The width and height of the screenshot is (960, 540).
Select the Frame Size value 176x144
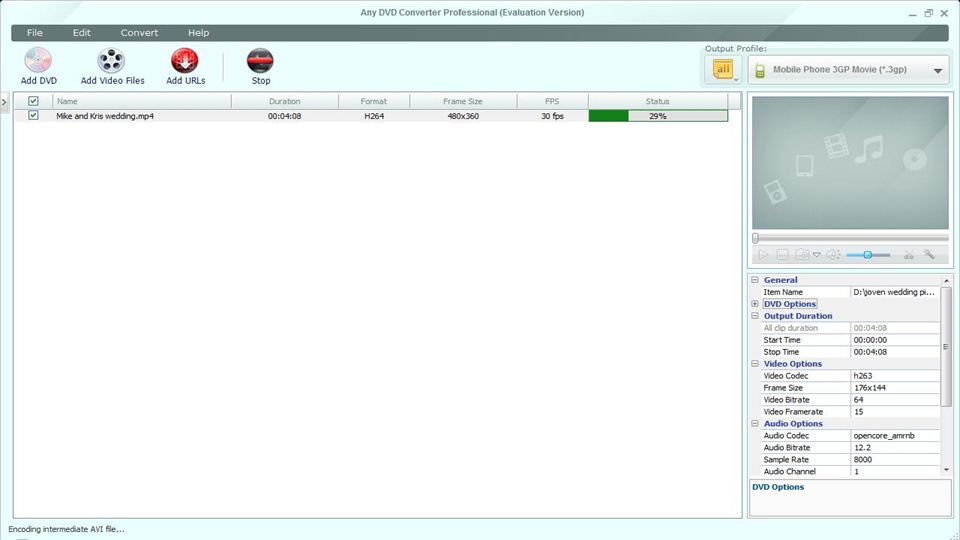click(895, 388)
